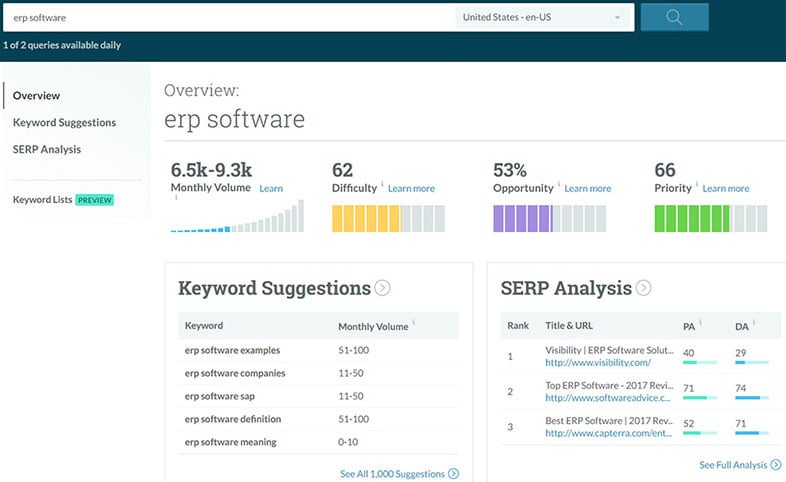This screenshot has height=482, width=786.
Task: Select Overview in the sidebar
Action: click(37, 96)
